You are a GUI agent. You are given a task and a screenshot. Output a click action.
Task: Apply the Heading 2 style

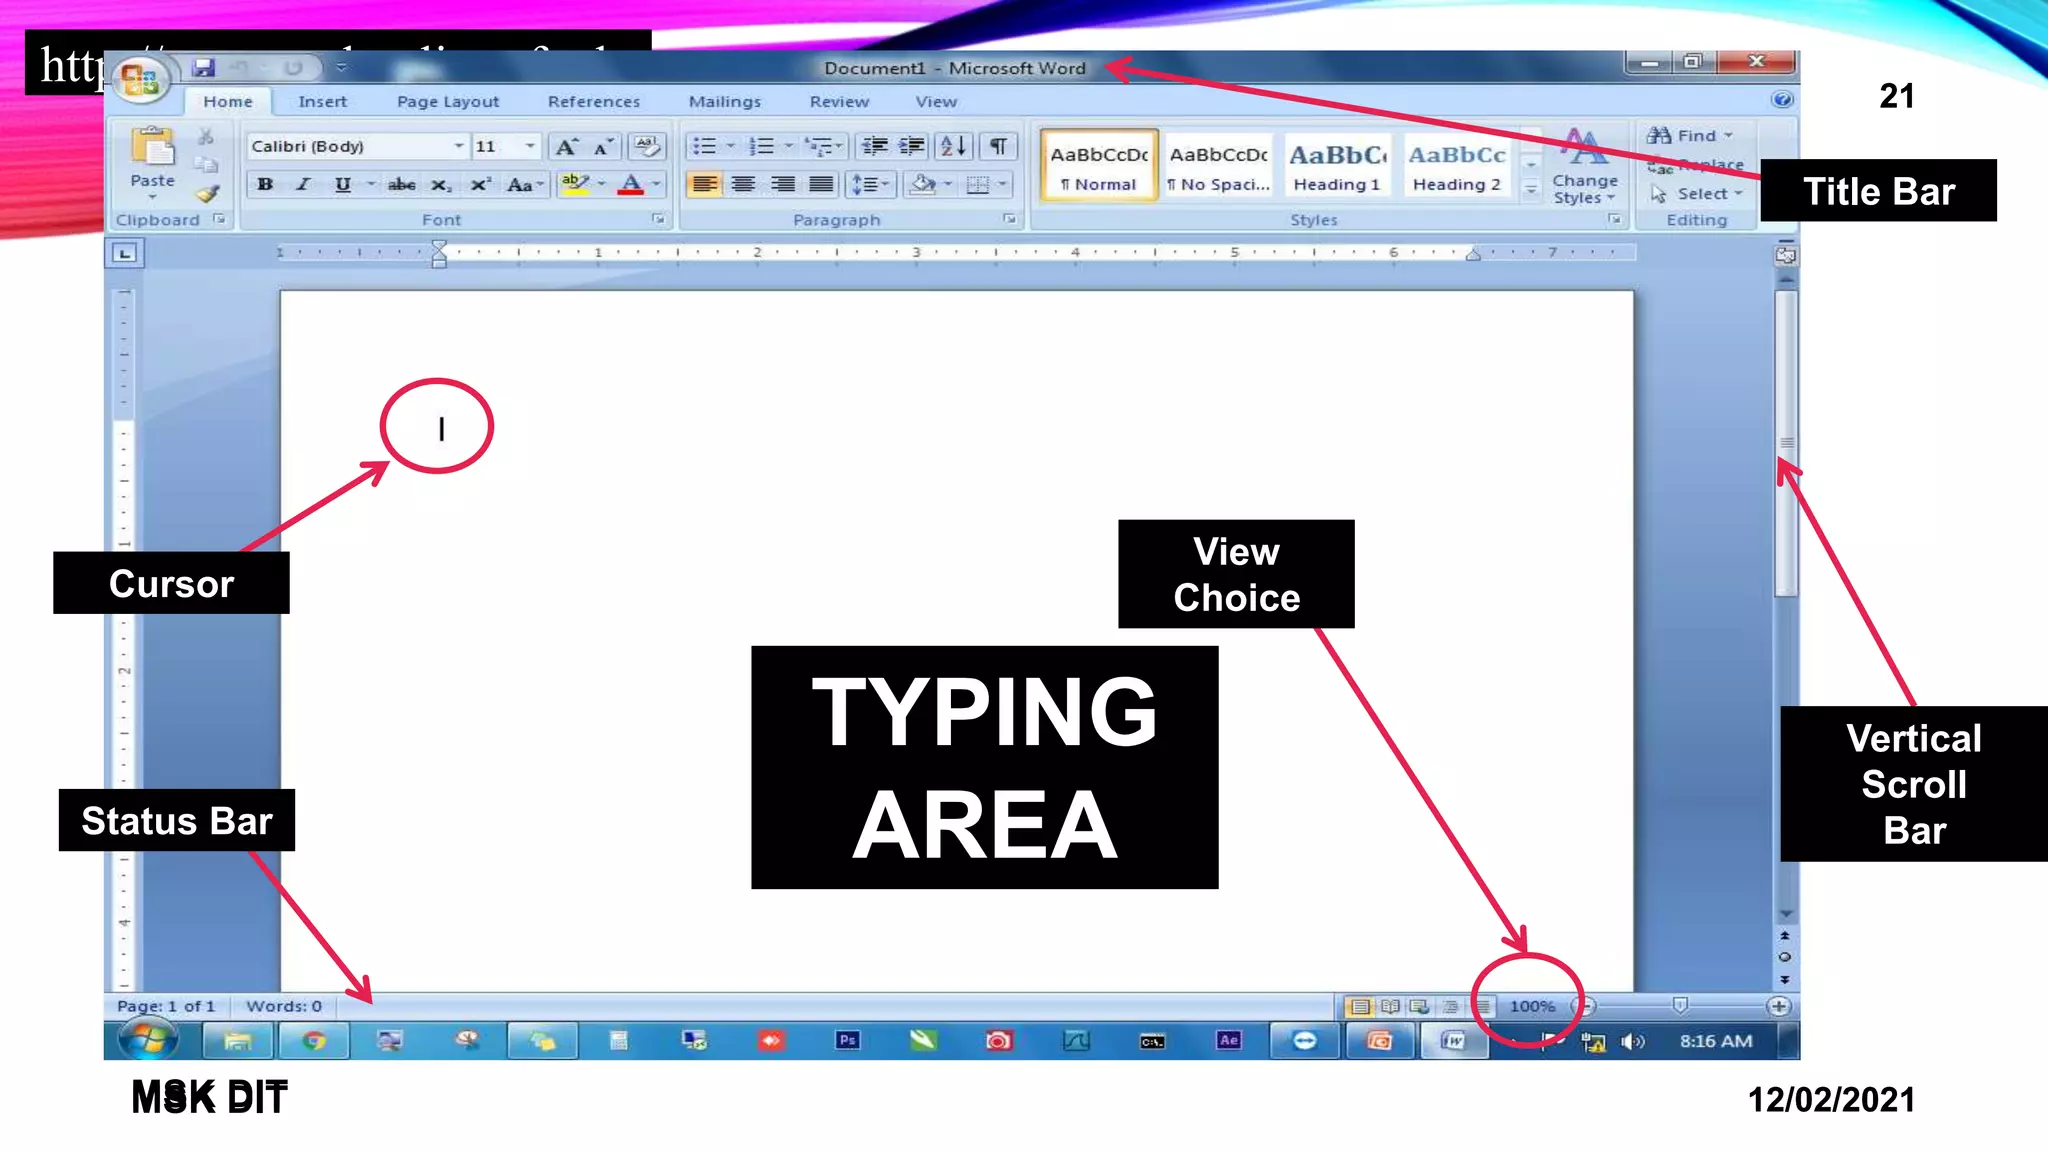coord(1457,165)
